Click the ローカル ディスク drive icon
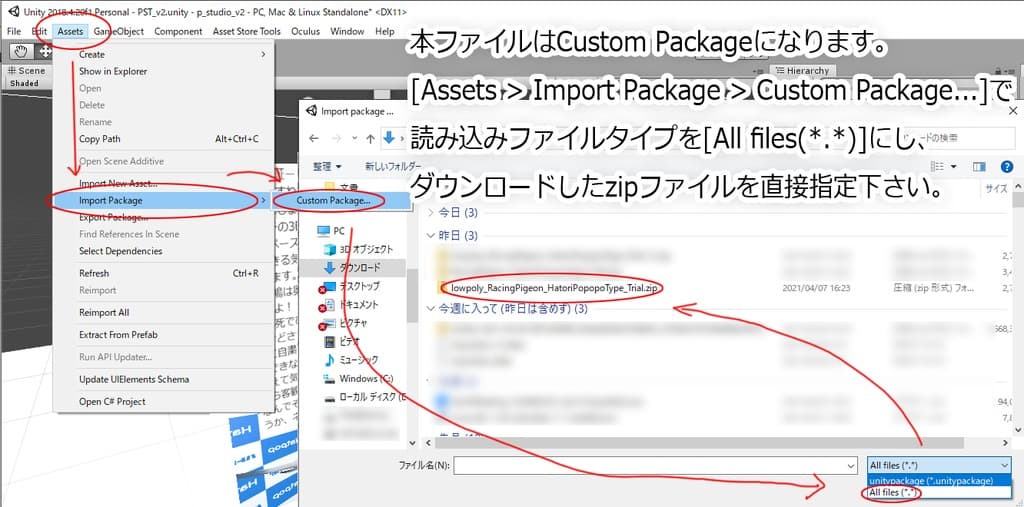Image resolution: width=1024 pixels, height=507 pixels. [x=330, y=397]
